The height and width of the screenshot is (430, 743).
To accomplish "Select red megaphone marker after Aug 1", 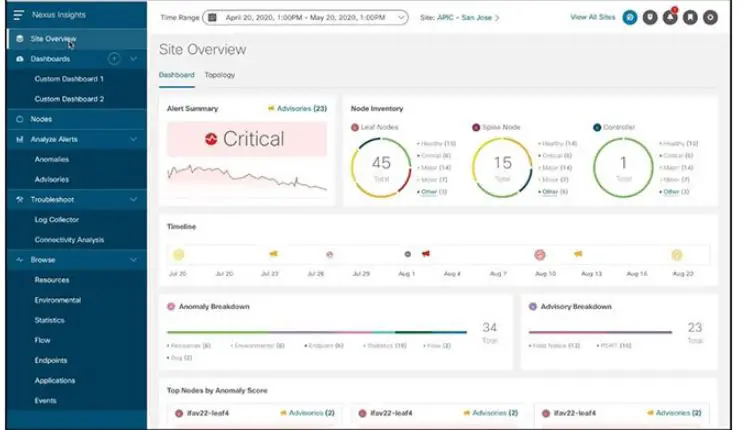I will [x=426, y=254].
